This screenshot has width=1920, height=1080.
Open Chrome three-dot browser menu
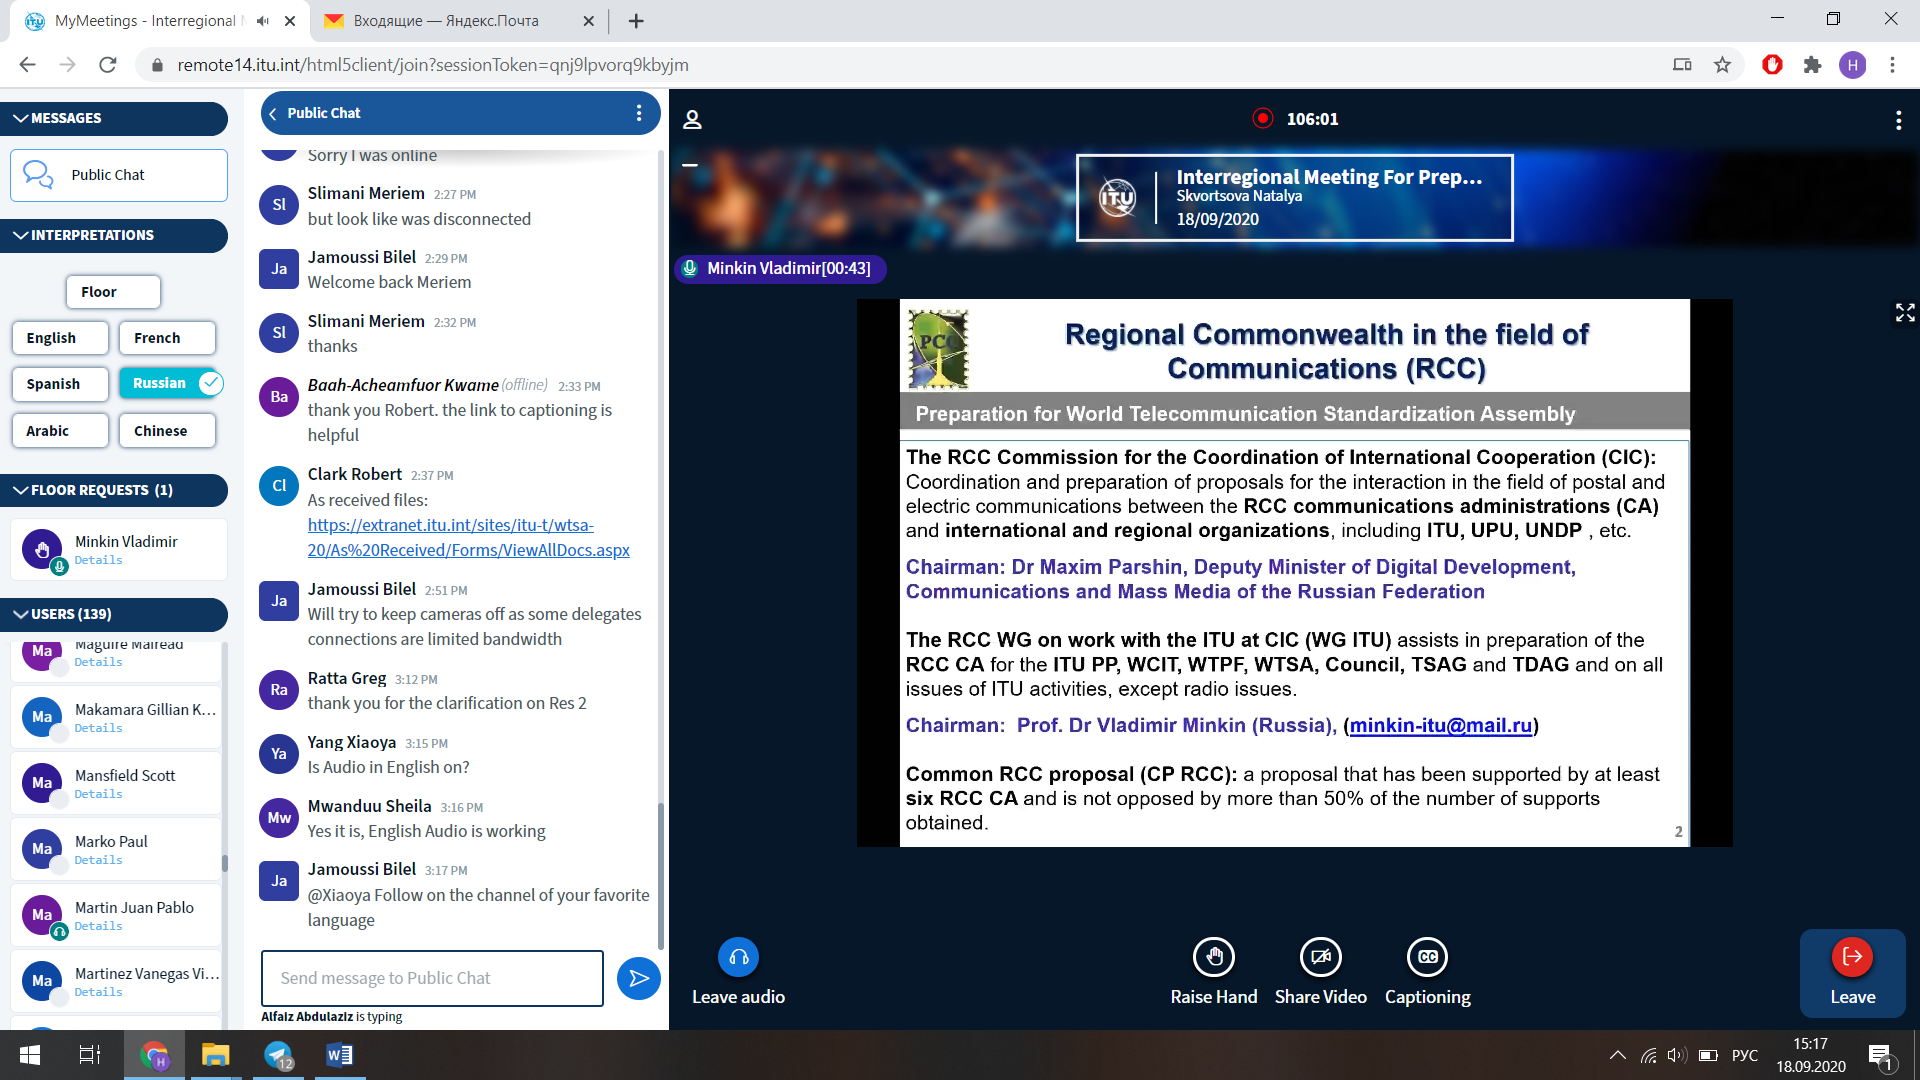(x=1892, y=65)
